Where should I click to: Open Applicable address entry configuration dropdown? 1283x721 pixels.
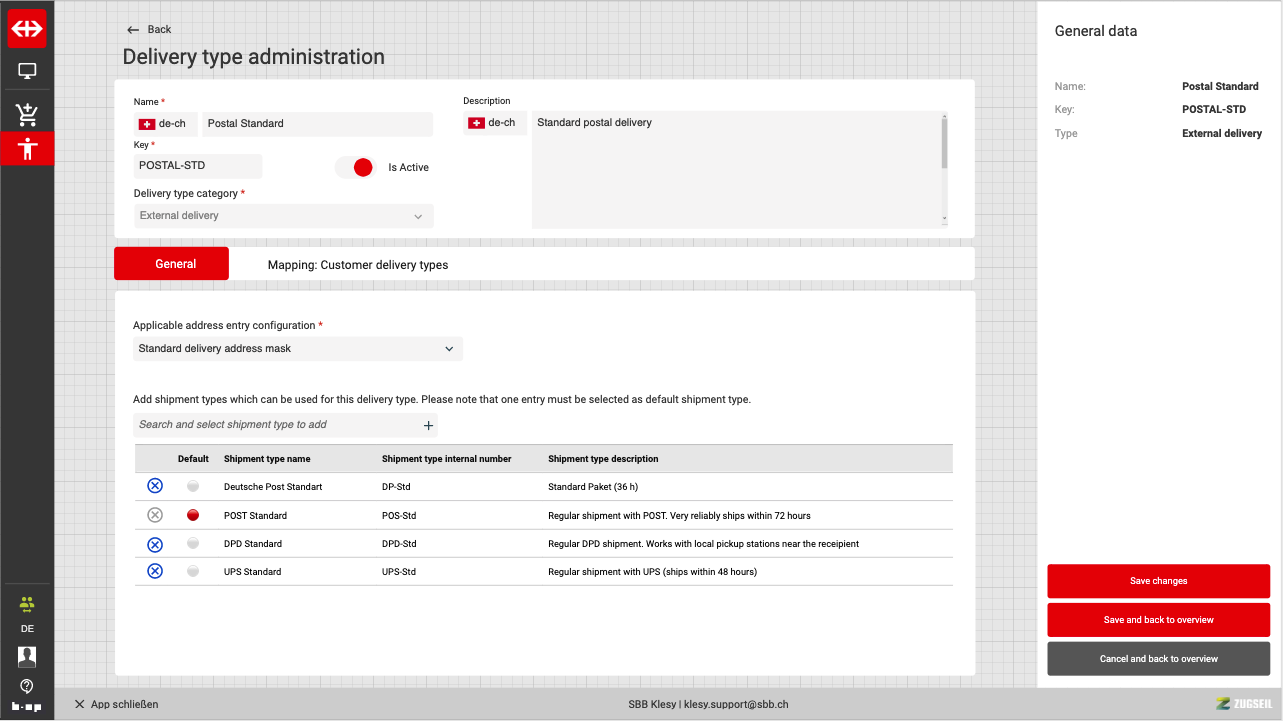point(298,349)
